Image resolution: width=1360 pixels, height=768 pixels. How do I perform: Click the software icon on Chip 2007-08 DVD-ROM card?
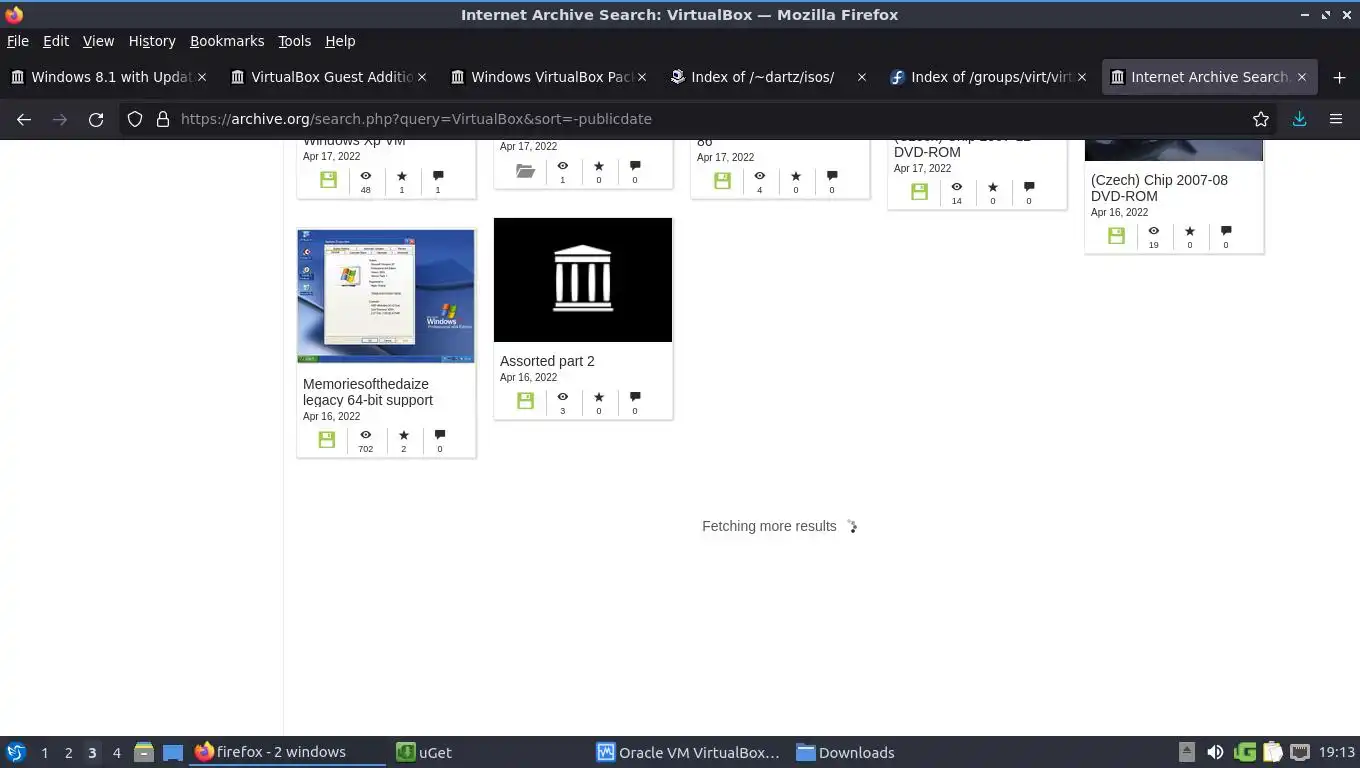[x=1116, y=236]
